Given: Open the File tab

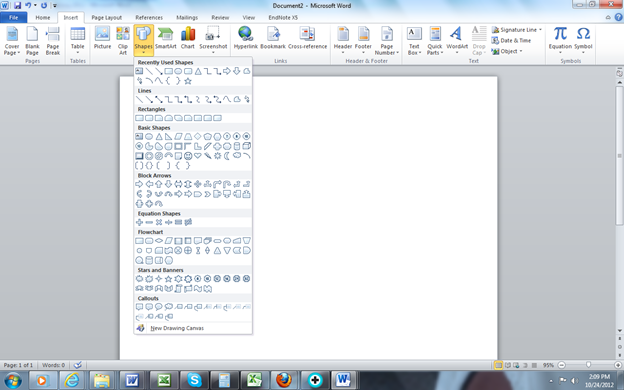Looking at the screenshot, I should click(x=14, y=18).
